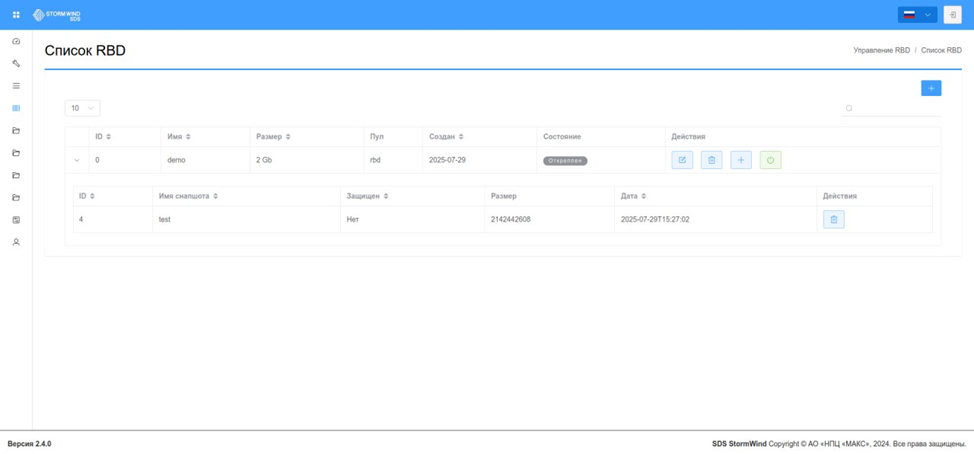
Task: Click the RBD ID cell showing 0
Action: tap(125, 160)
